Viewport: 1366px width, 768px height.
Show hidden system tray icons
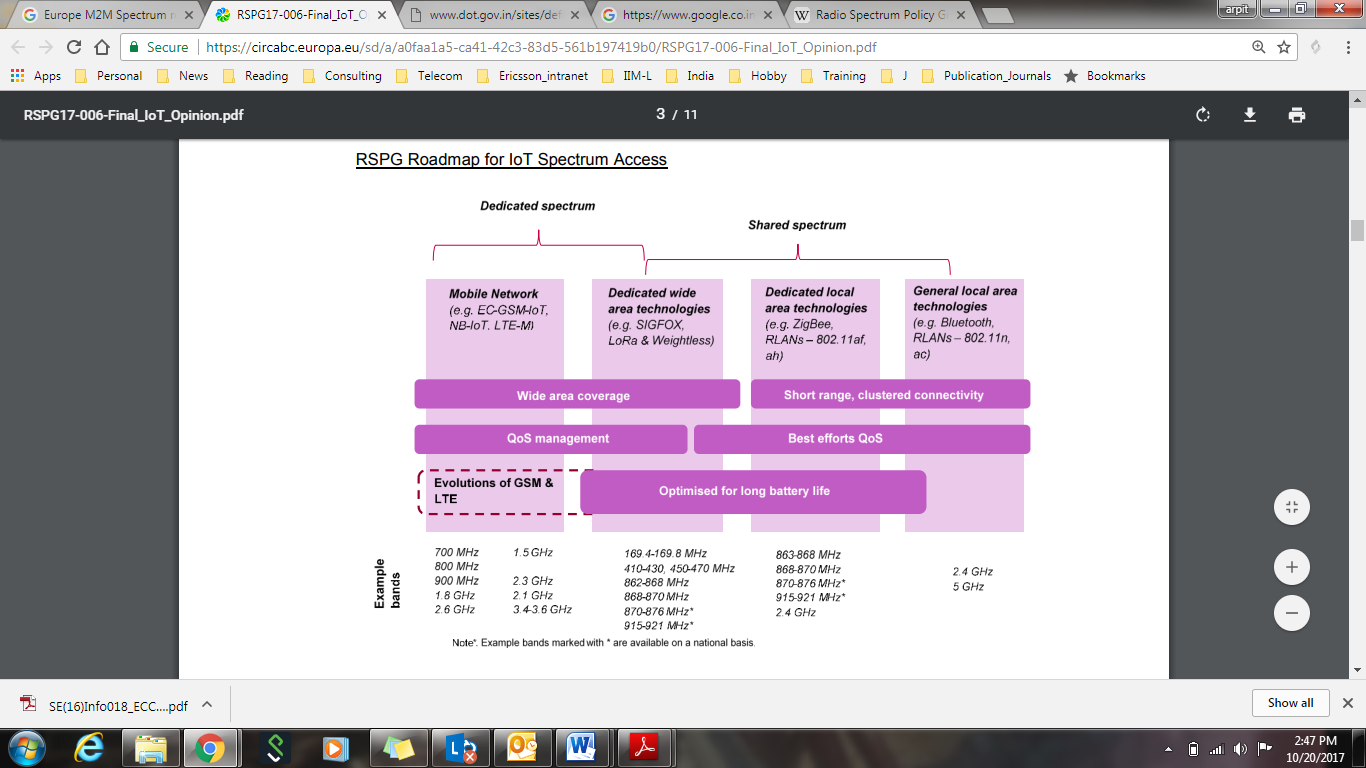[x=1168, y=748]
